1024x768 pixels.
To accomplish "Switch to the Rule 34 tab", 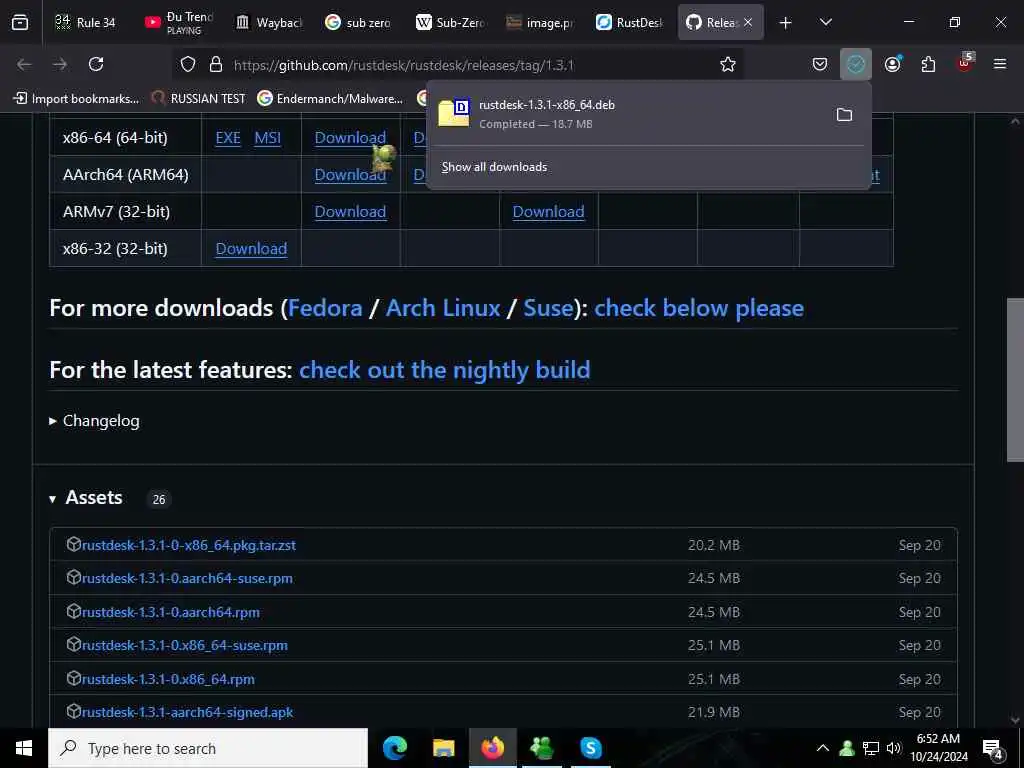I will pyautogui.click(x=86, y=22).
